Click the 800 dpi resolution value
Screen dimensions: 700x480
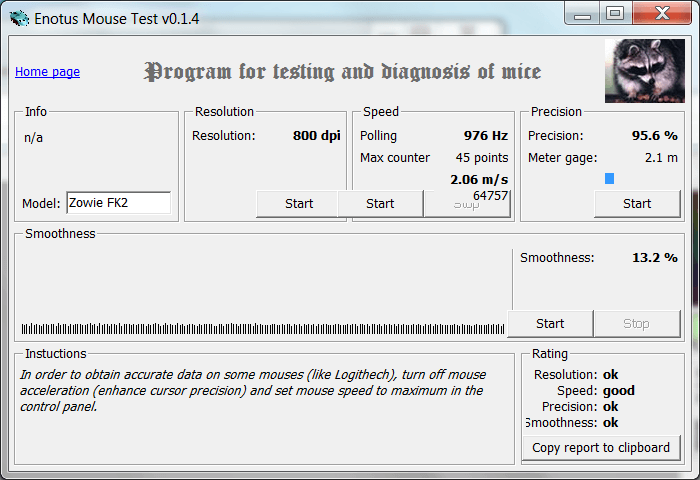[x=316, y=136]
